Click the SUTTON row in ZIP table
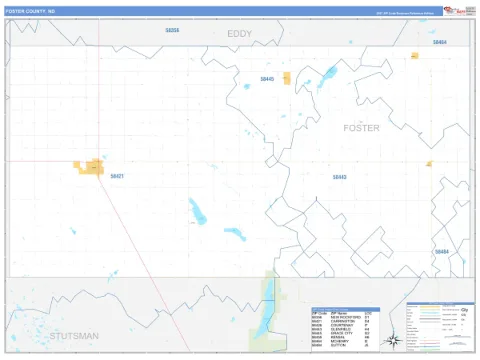 click(x=341, y=345)
